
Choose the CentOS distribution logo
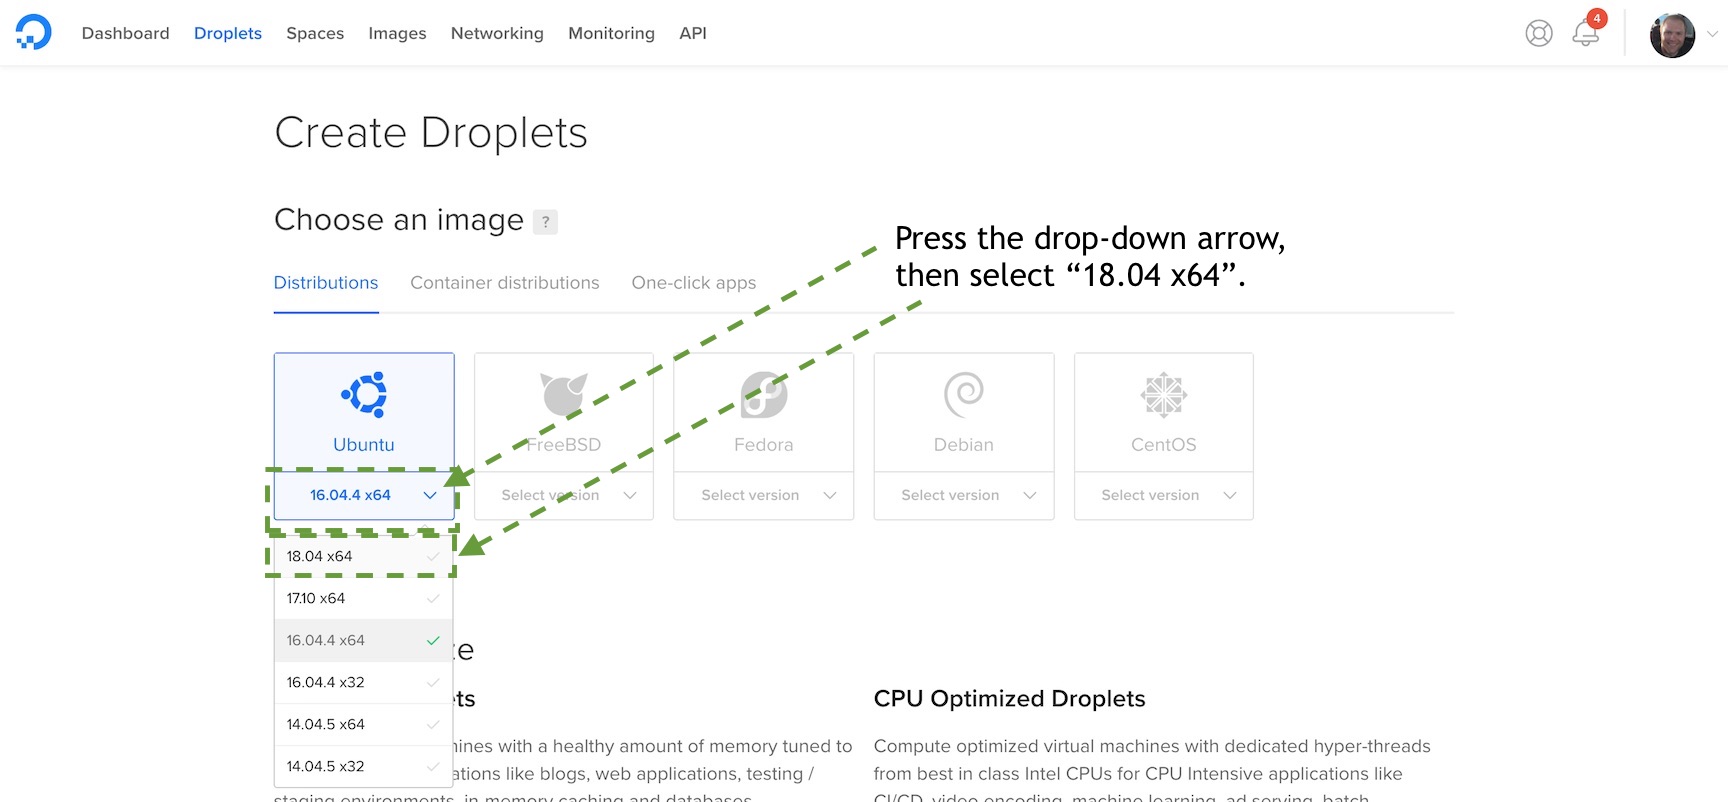pyautogui.click(x=1164, y=395)
